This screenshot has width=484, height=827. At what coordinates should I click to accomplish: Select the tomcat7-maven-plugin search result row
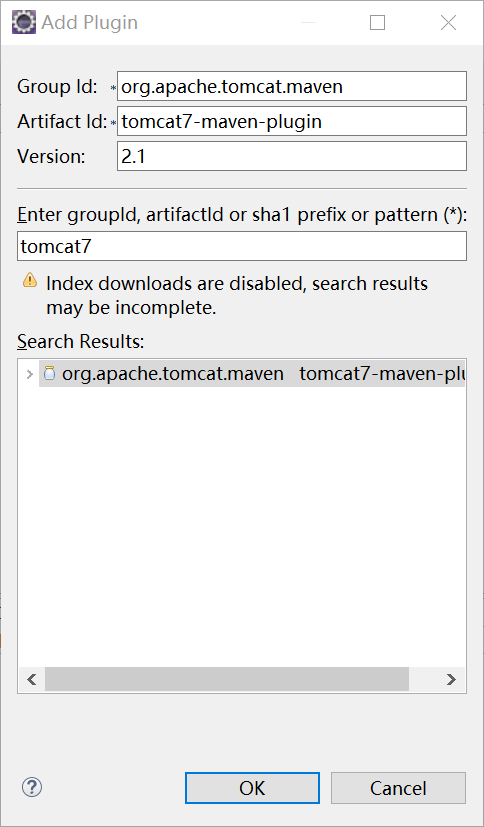[x=252, y=374]
